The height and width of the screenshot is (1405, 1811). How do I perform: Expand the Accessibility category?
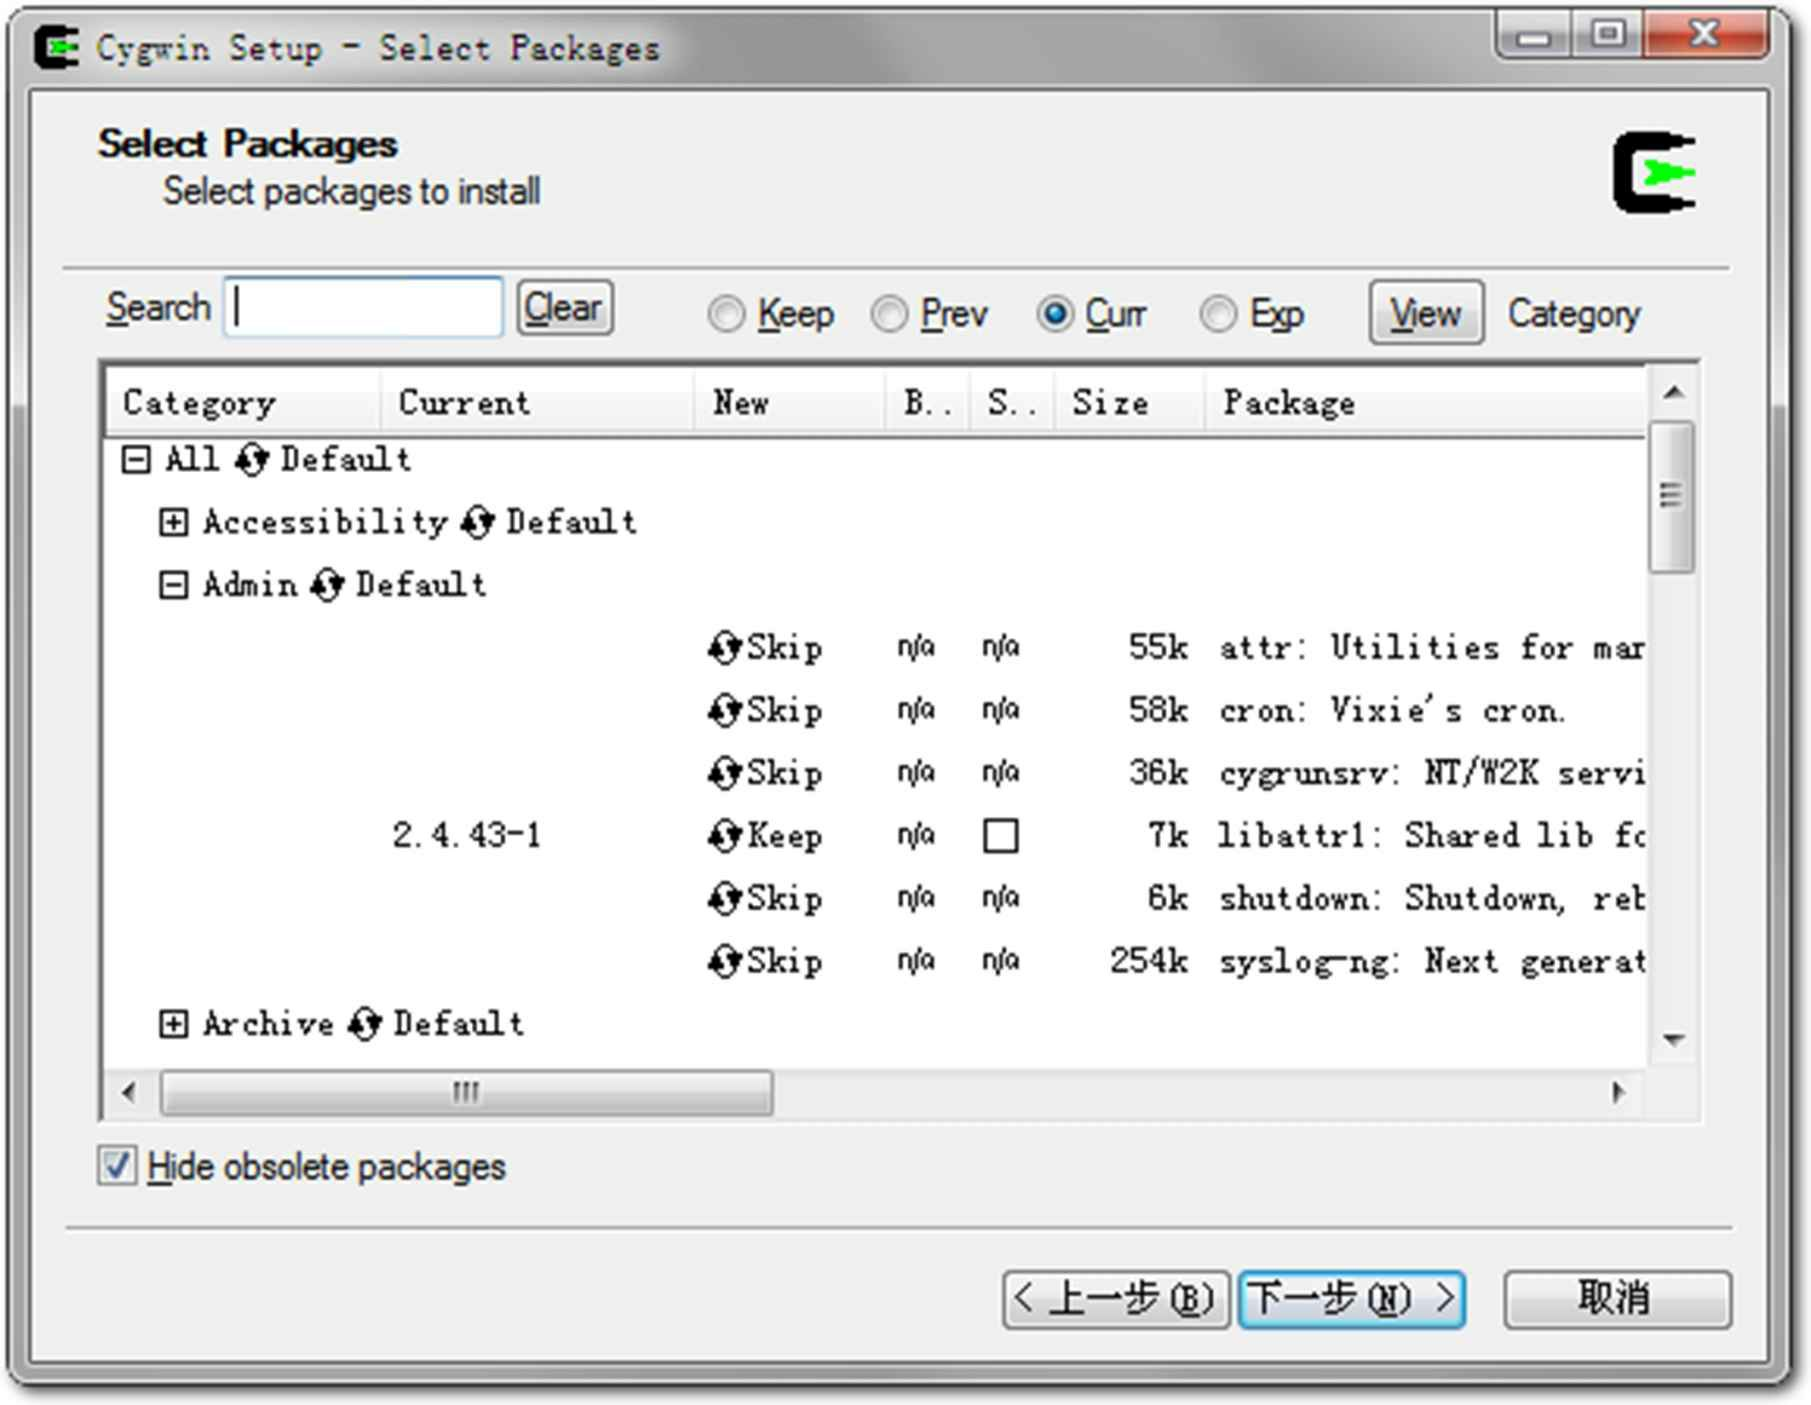pos(173,522)
